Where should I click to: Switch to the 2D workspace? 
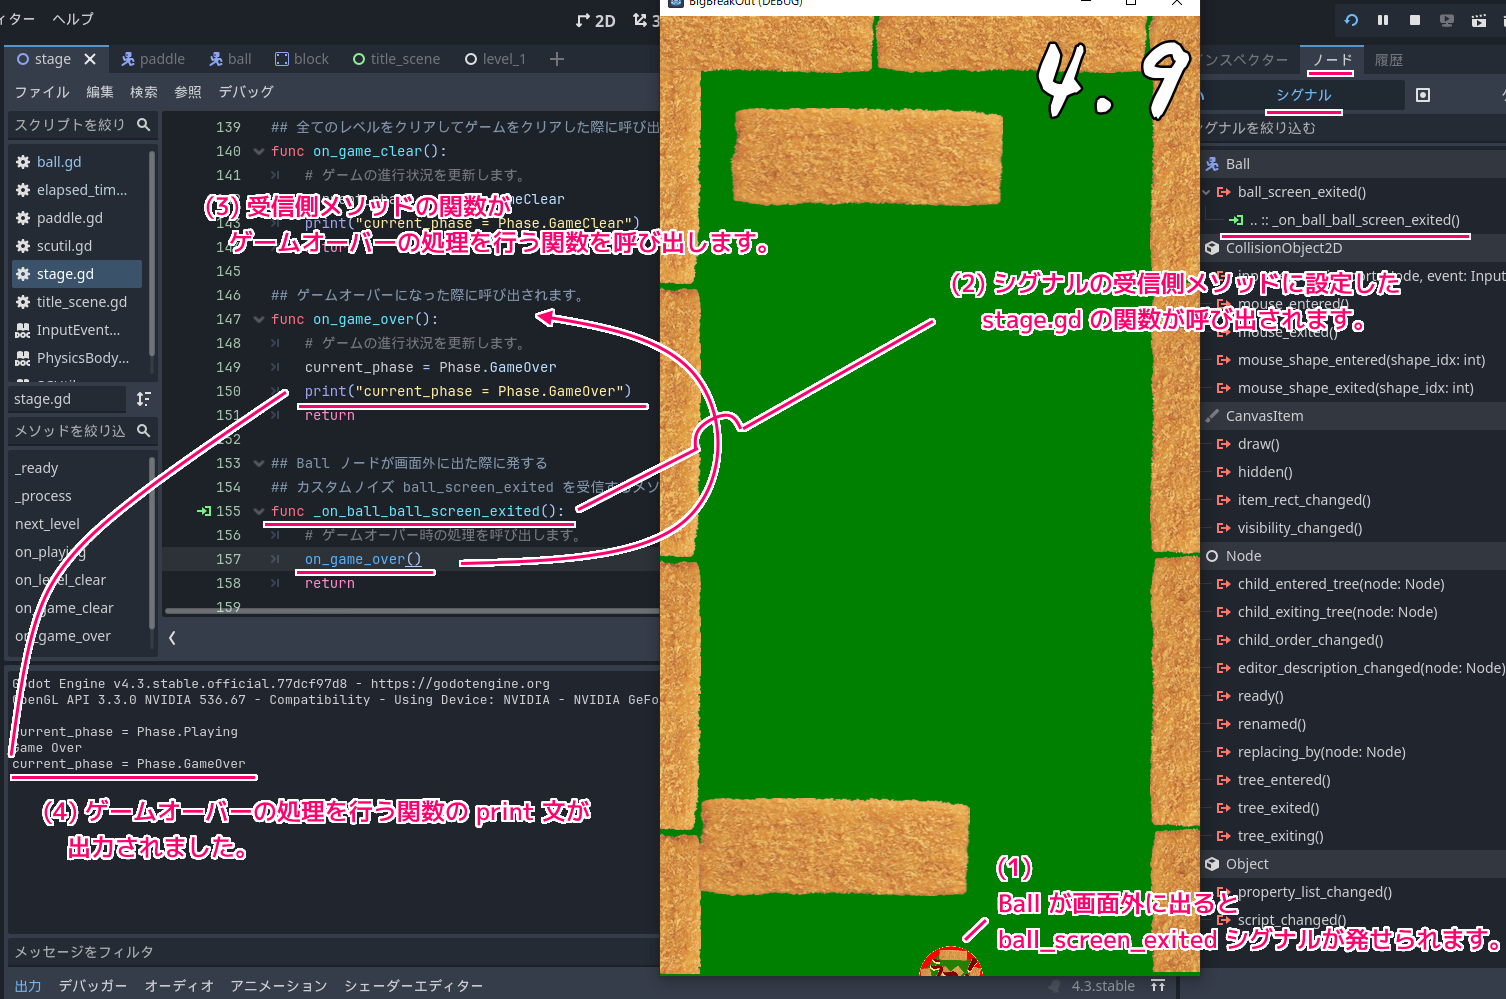(x=595, y=20)
